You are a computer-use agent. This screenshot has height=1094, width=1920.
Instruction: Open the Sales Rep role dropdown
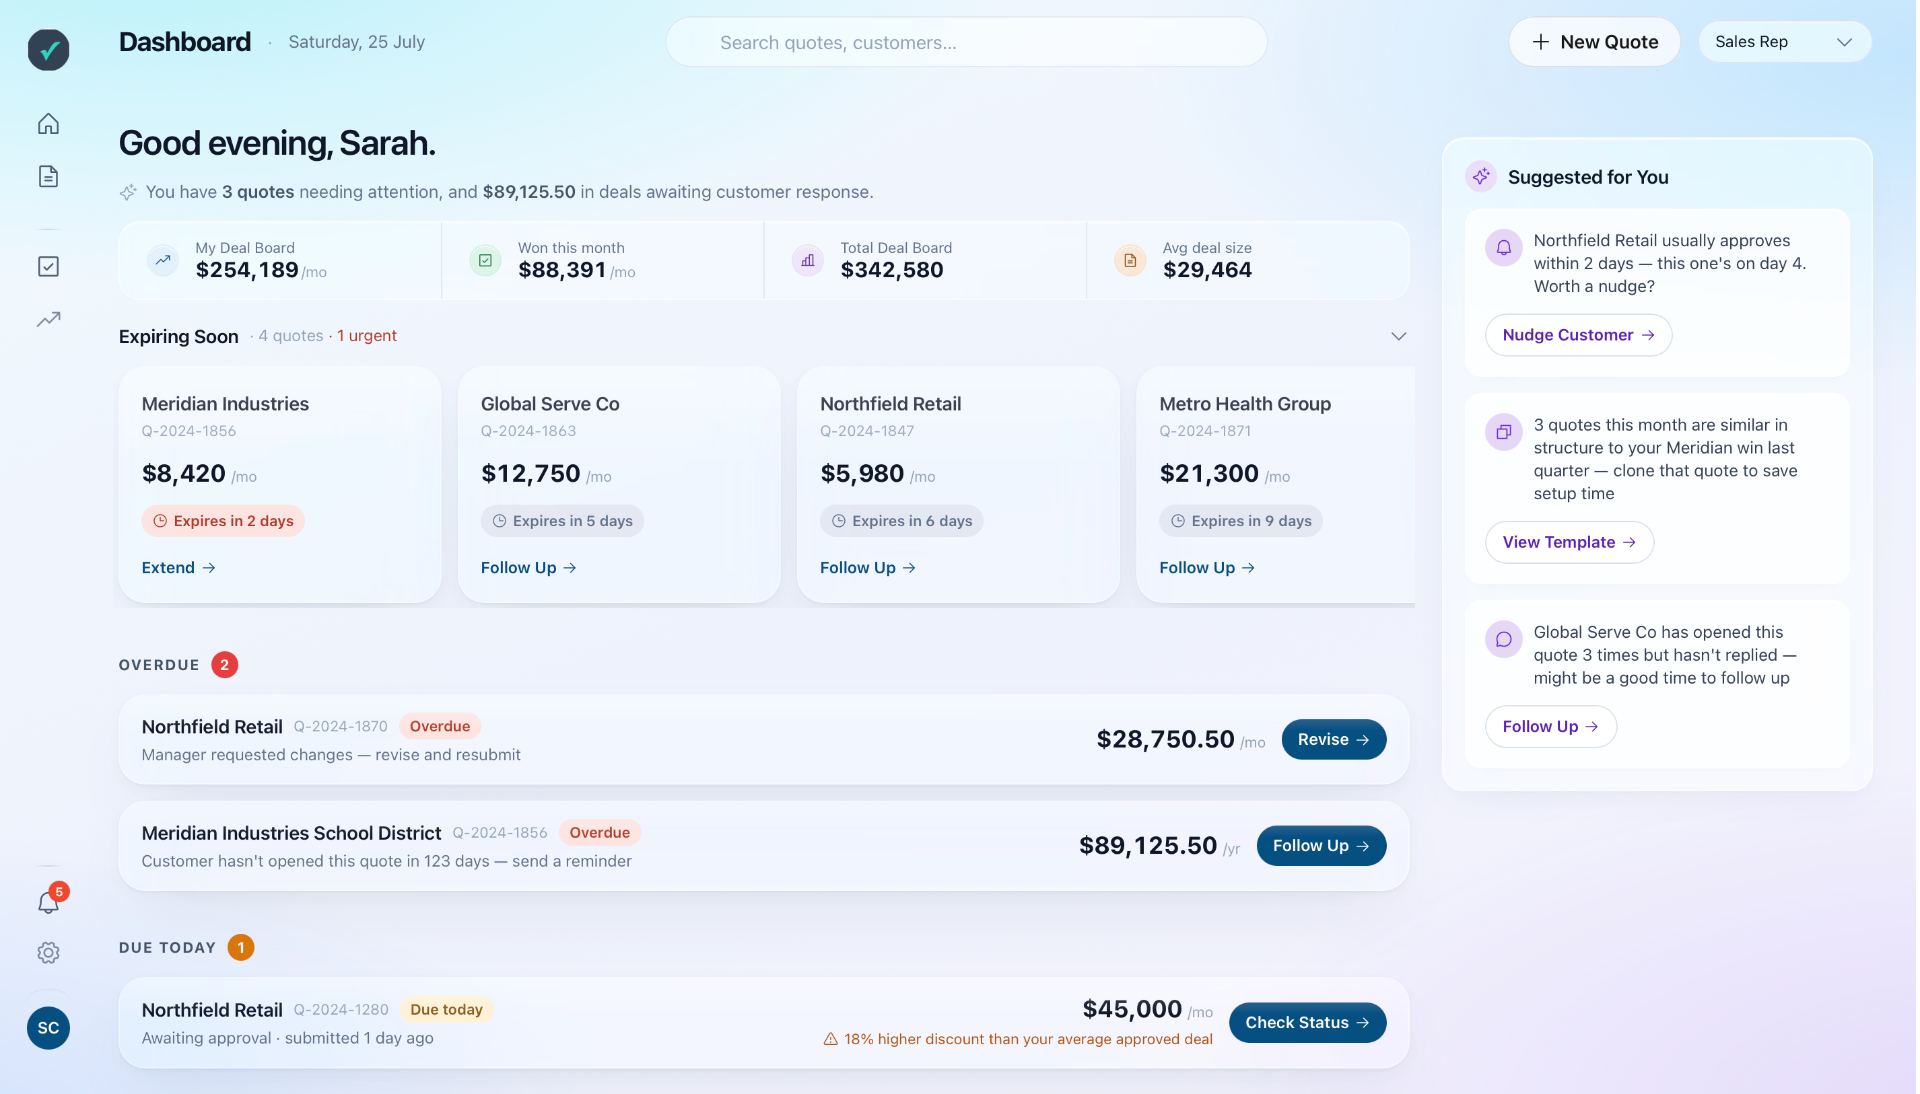[1784, 42]
